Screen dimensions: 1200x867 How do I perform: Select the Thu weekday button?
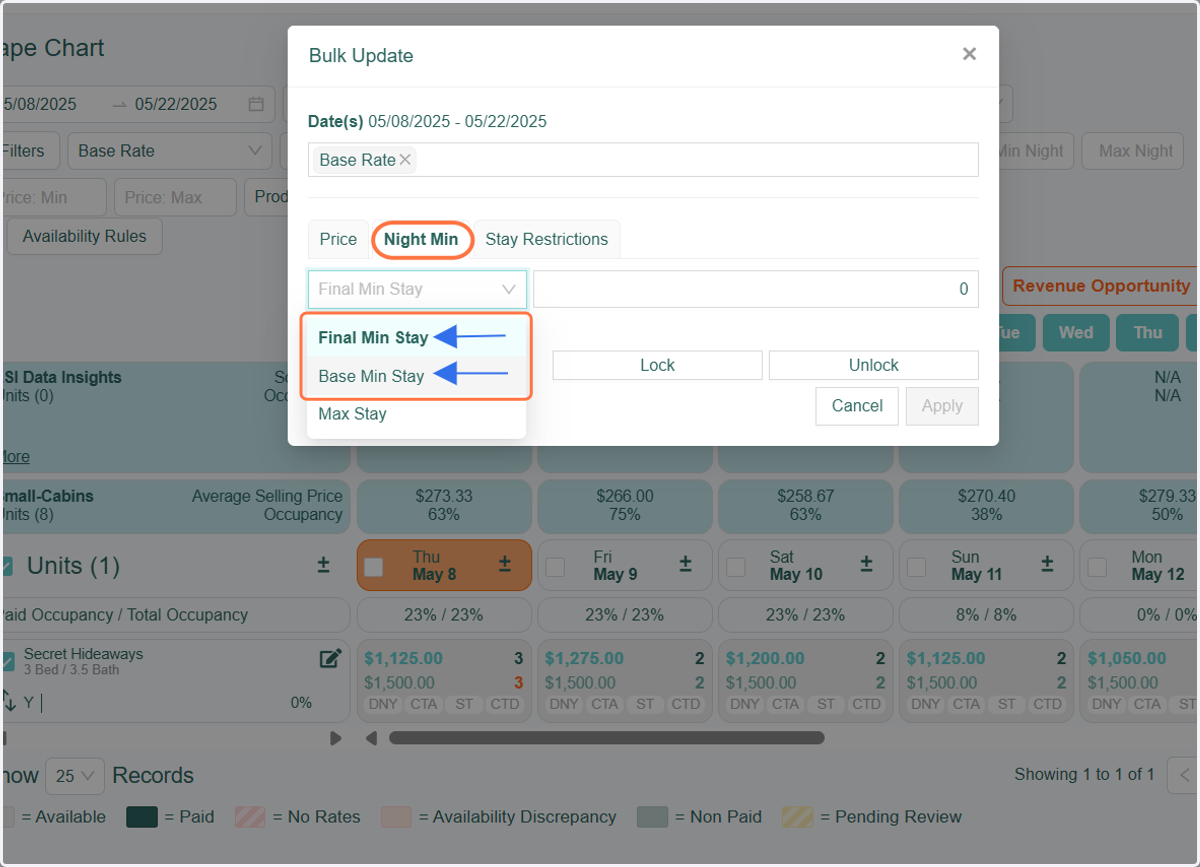pos(1148,332)
